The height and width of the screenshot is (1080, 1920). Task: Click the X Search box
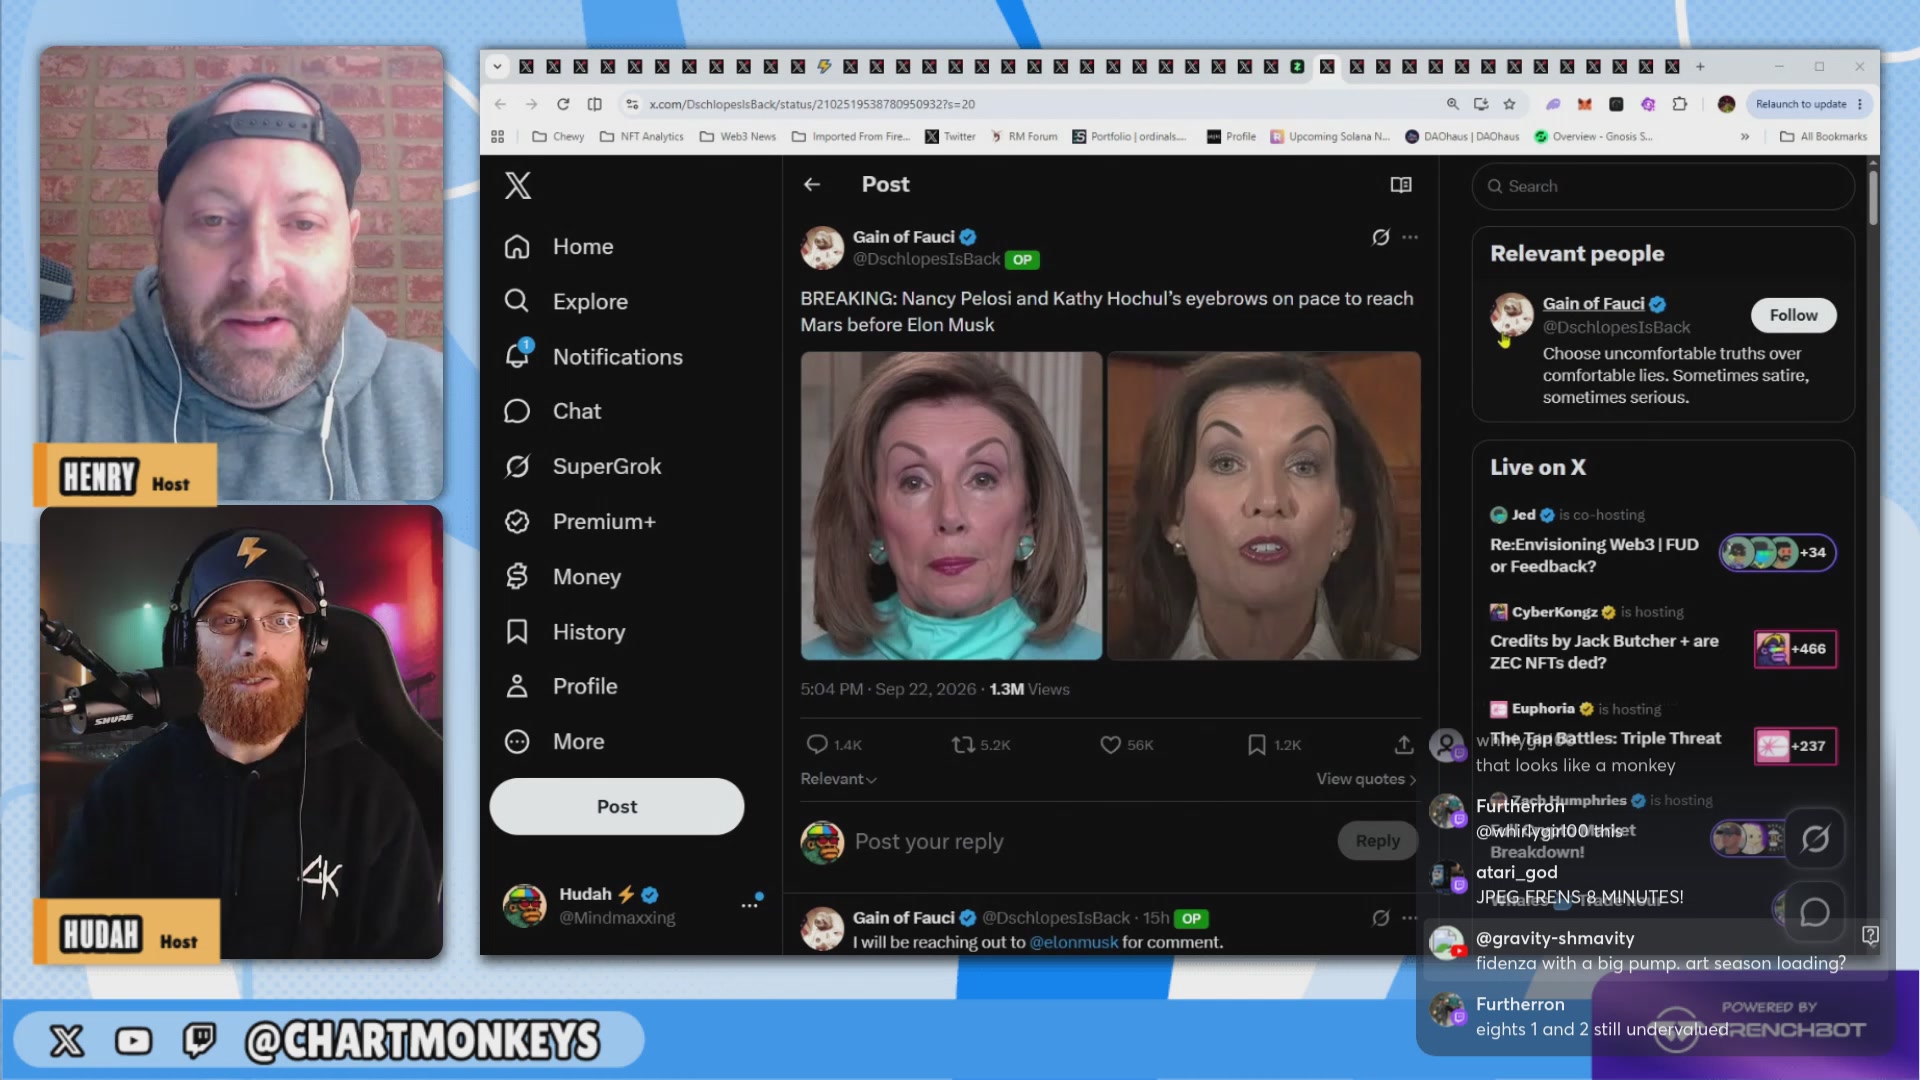[x=1663, y=186]
